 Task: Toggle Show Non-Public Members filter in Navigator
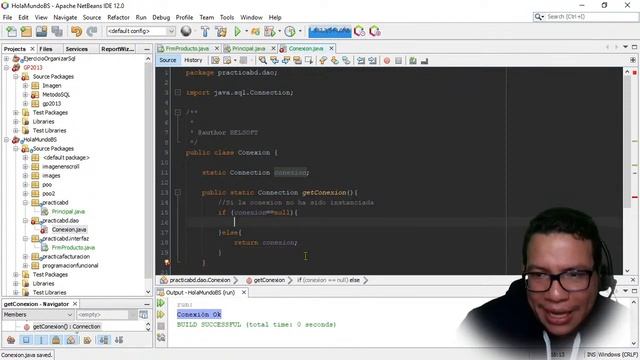(56, 340)
